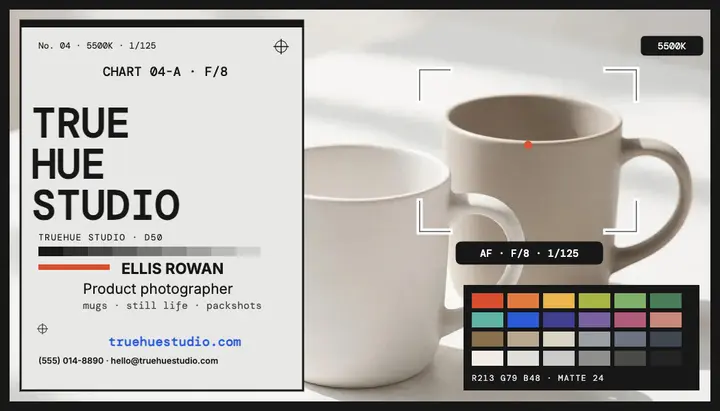Click the Product photographer title

click(x=158, y=289)
